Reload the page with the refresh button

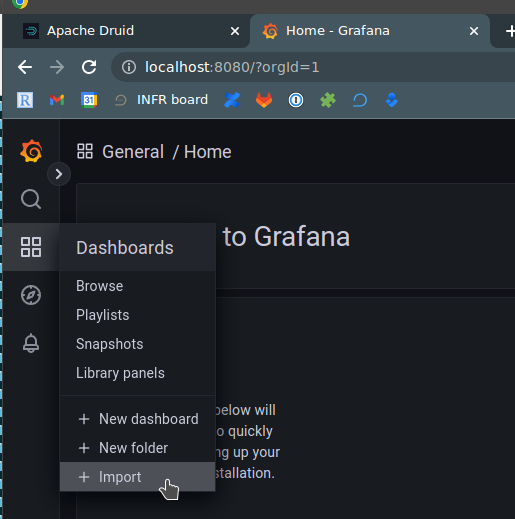(x=89, y=67)
